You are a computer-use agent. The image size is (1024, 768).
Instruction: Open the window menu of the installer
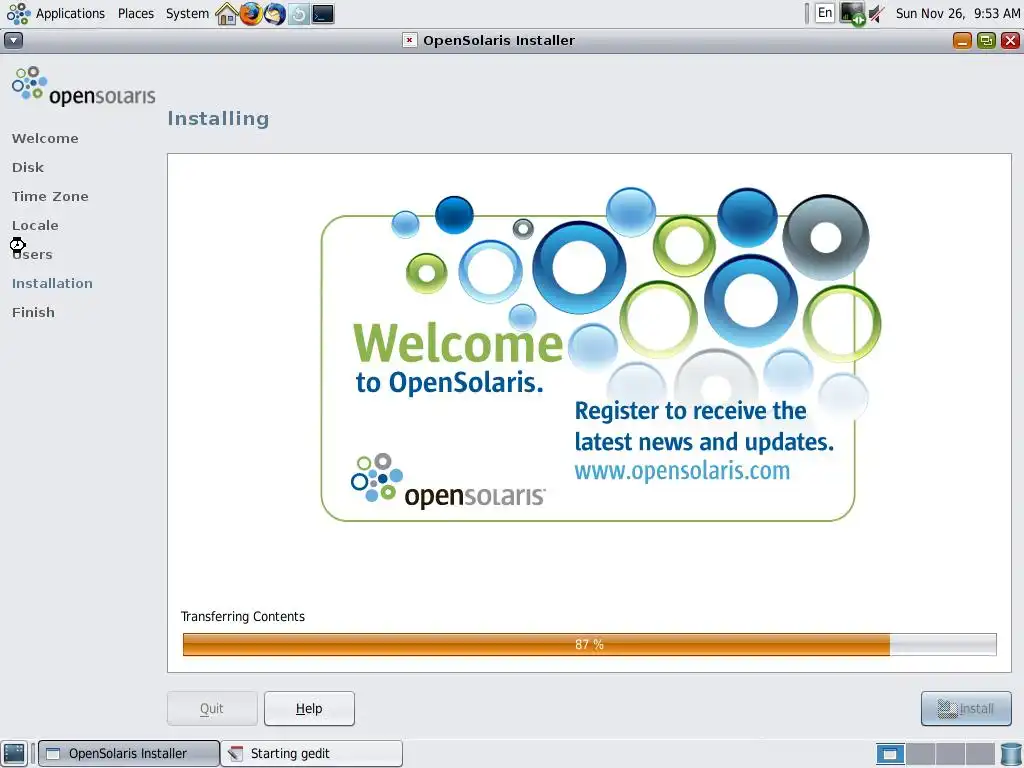click(13, 40)
